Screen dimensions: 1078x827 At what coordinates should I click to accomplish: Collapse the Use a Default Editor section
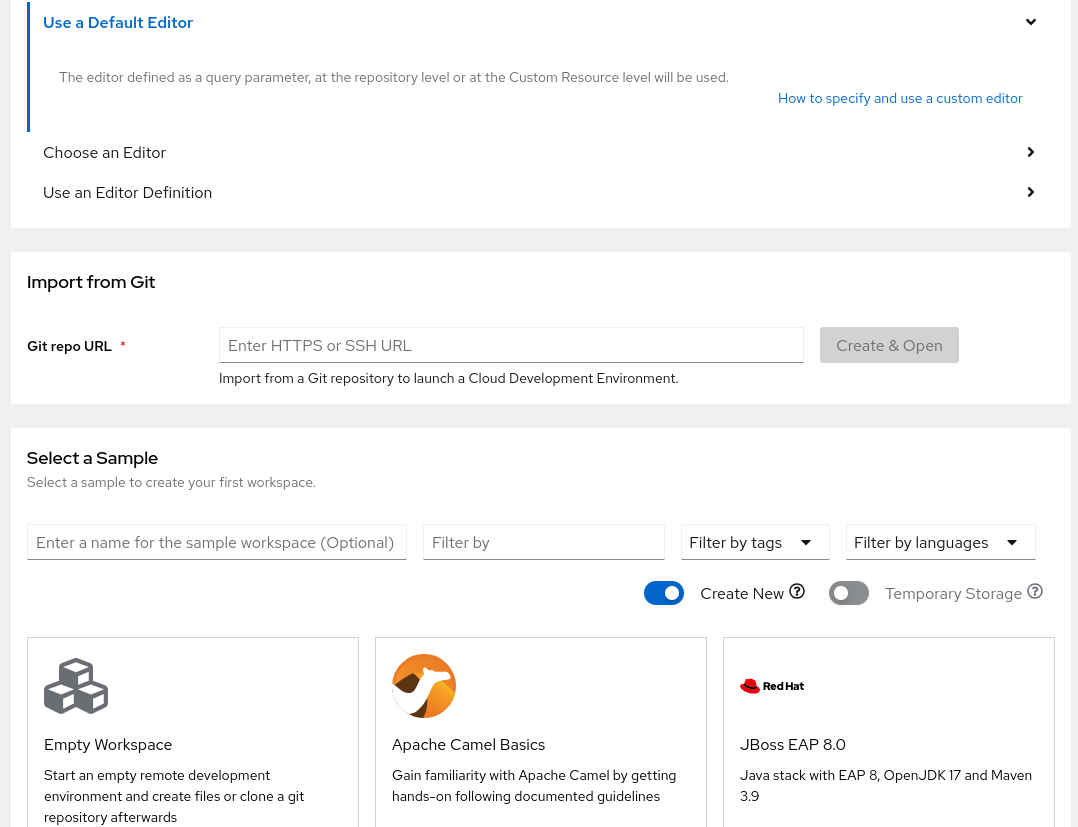tap(1030, 22)
